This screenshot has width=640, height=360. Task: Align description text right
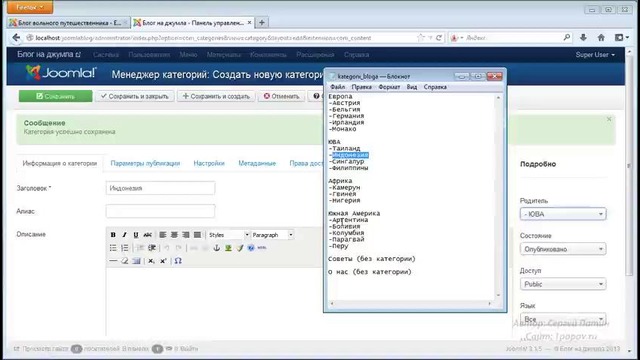(186, 235)
